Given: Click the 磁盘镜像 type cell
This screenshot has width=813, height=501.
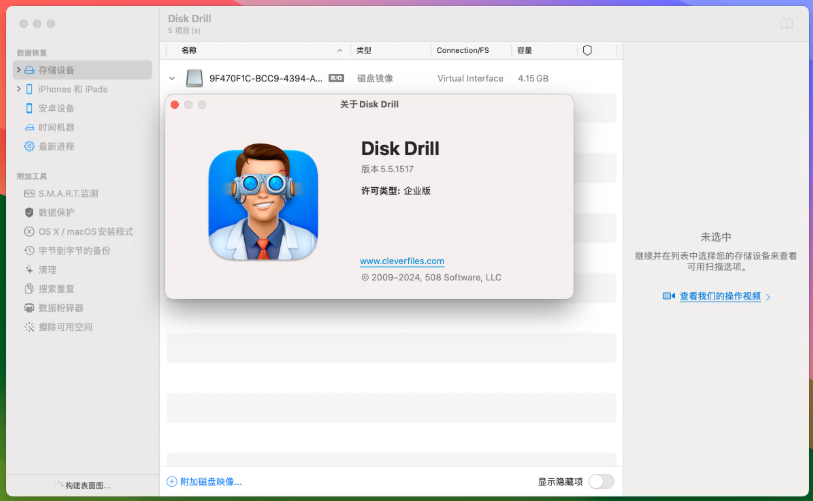Looking at the screenshot, I should point(375,78).
